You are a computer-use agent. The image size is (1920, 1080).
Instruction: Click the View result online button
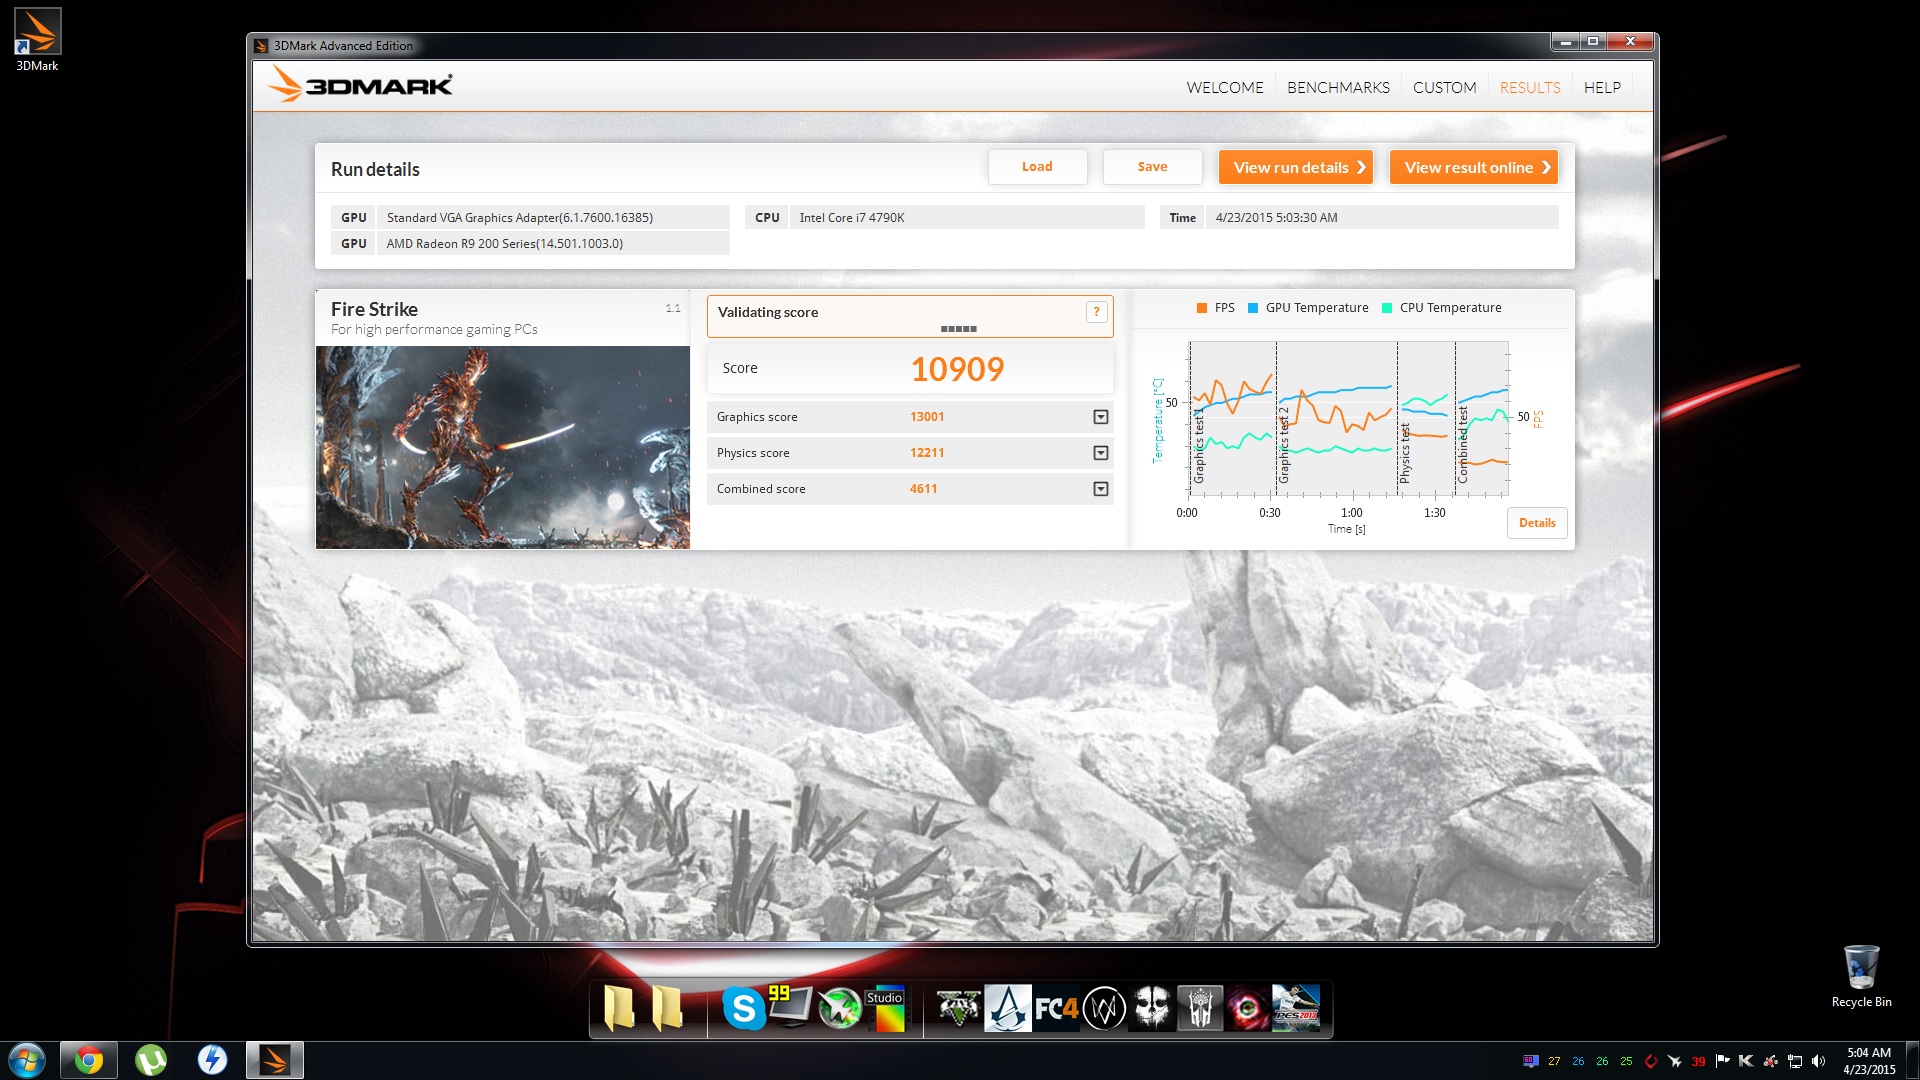[1473, 167]
